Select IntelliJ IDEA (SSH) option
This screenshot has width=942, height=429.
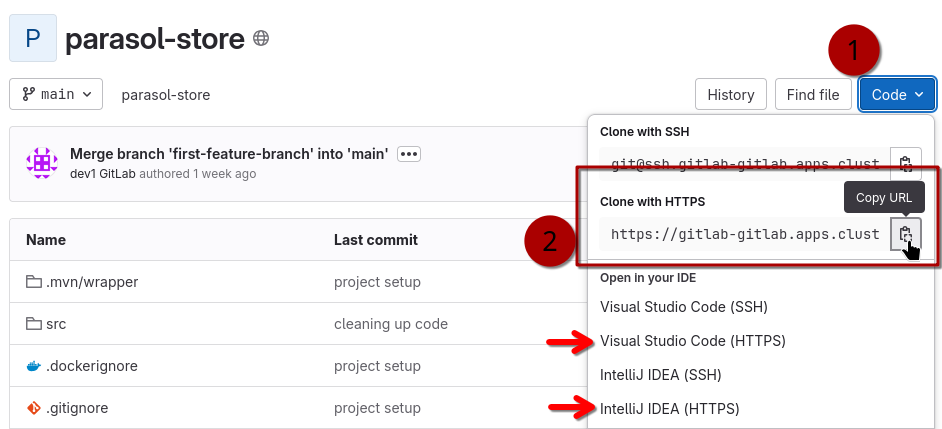660,375
